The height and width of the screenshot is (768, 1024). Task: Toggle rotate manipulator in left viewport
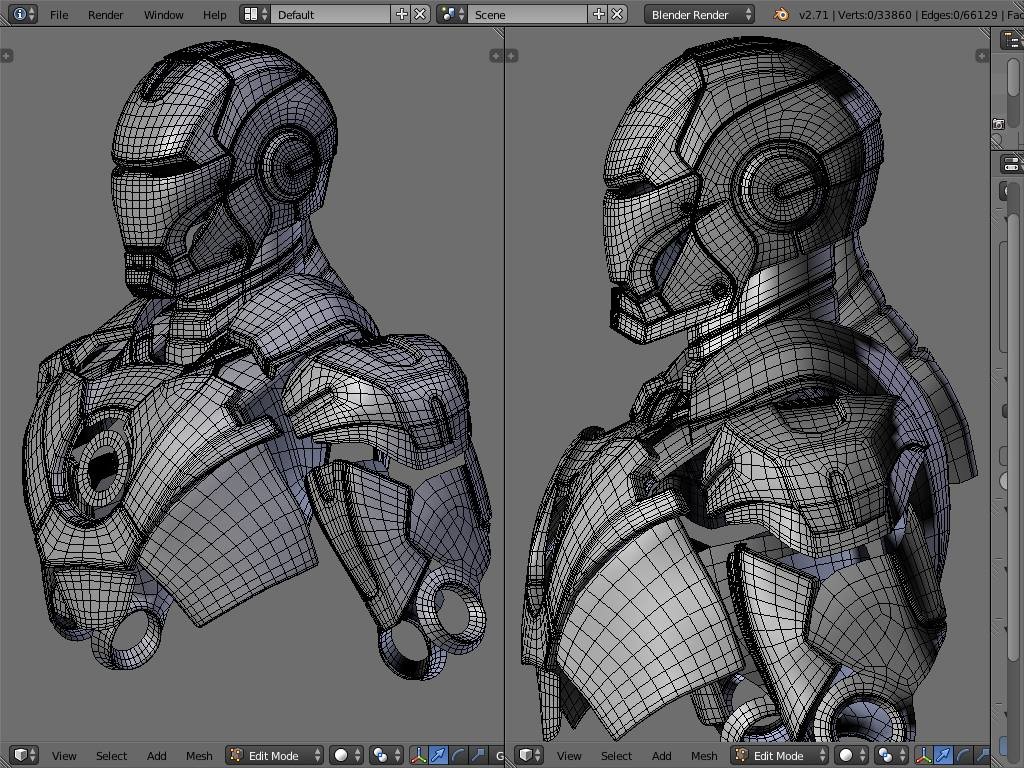tap(458, 755)
